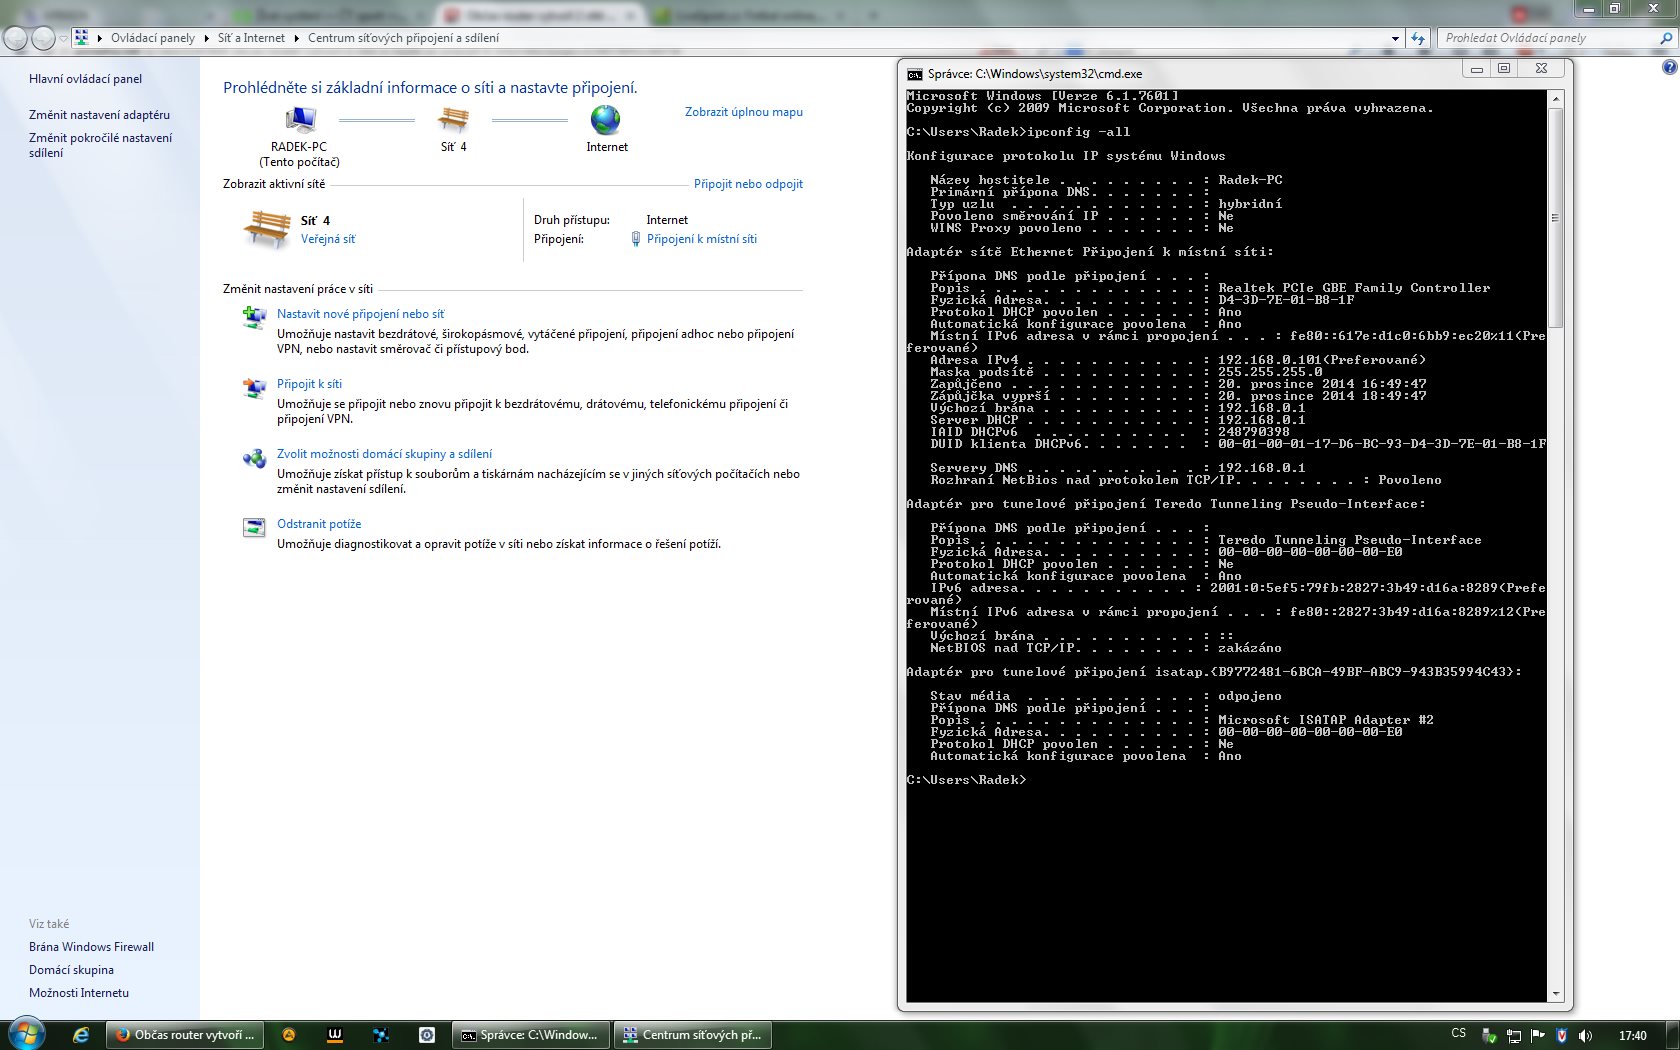Switch to the Správce cmd taskbar window
This screenshot has height=1050, width=1680.
[530, 1035]
